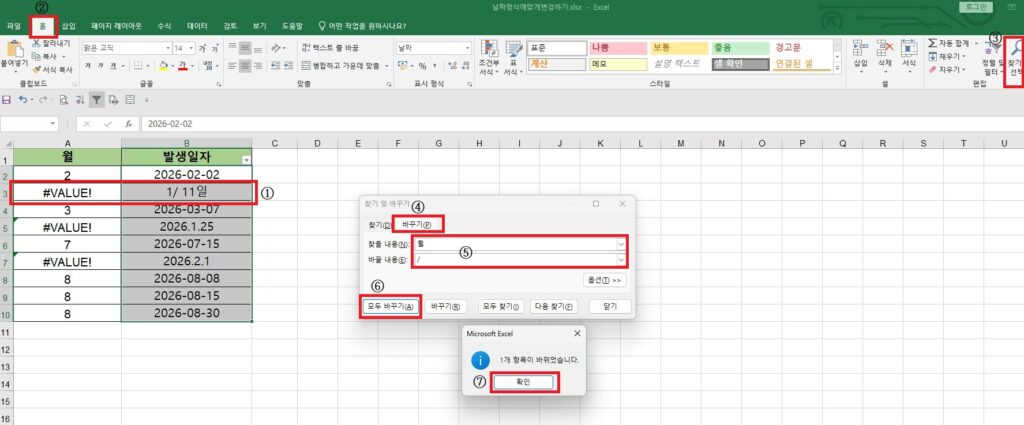Open the 발생일자 column filter arrow
The width and height of the screenshot is (1024, 425).
246,159
